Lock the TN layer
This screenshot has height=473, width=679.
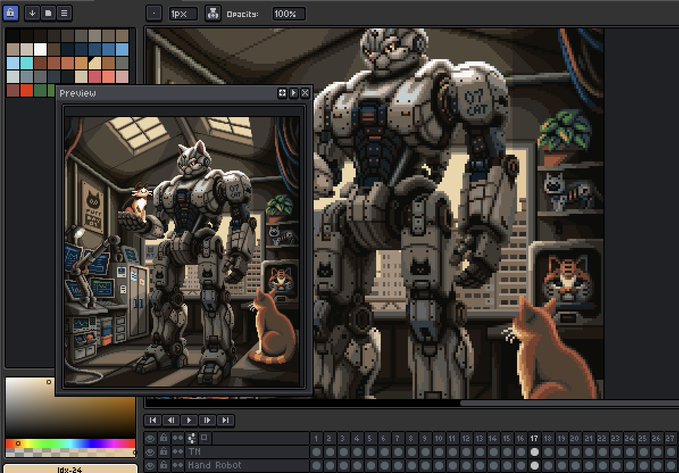pyautogui.click(x=163, y=452)
